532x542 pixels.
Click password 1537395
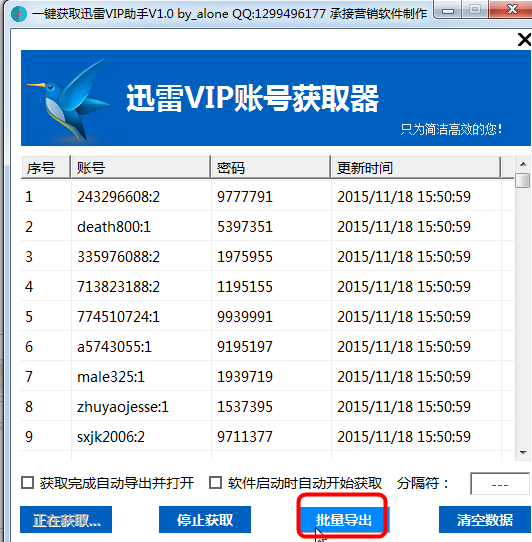[245, 407]
